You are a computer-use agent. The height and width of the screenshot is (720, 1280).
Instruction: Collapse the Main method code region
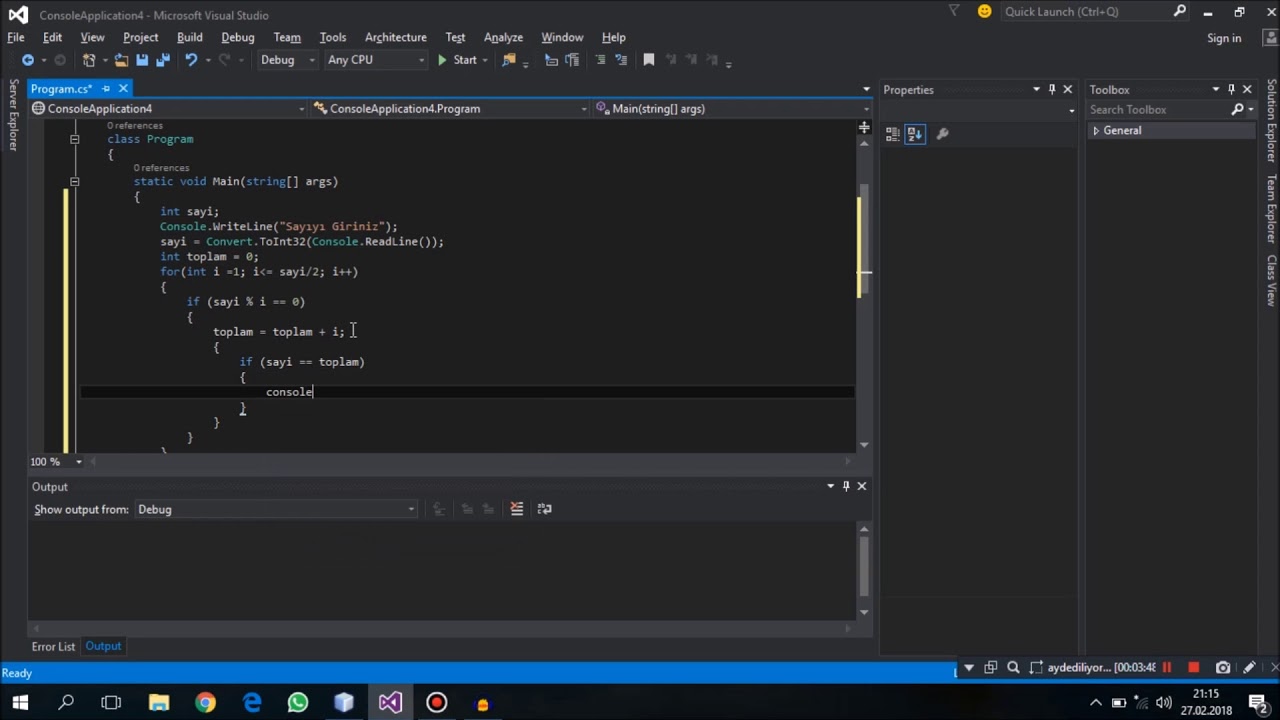(x=74, y=182)
